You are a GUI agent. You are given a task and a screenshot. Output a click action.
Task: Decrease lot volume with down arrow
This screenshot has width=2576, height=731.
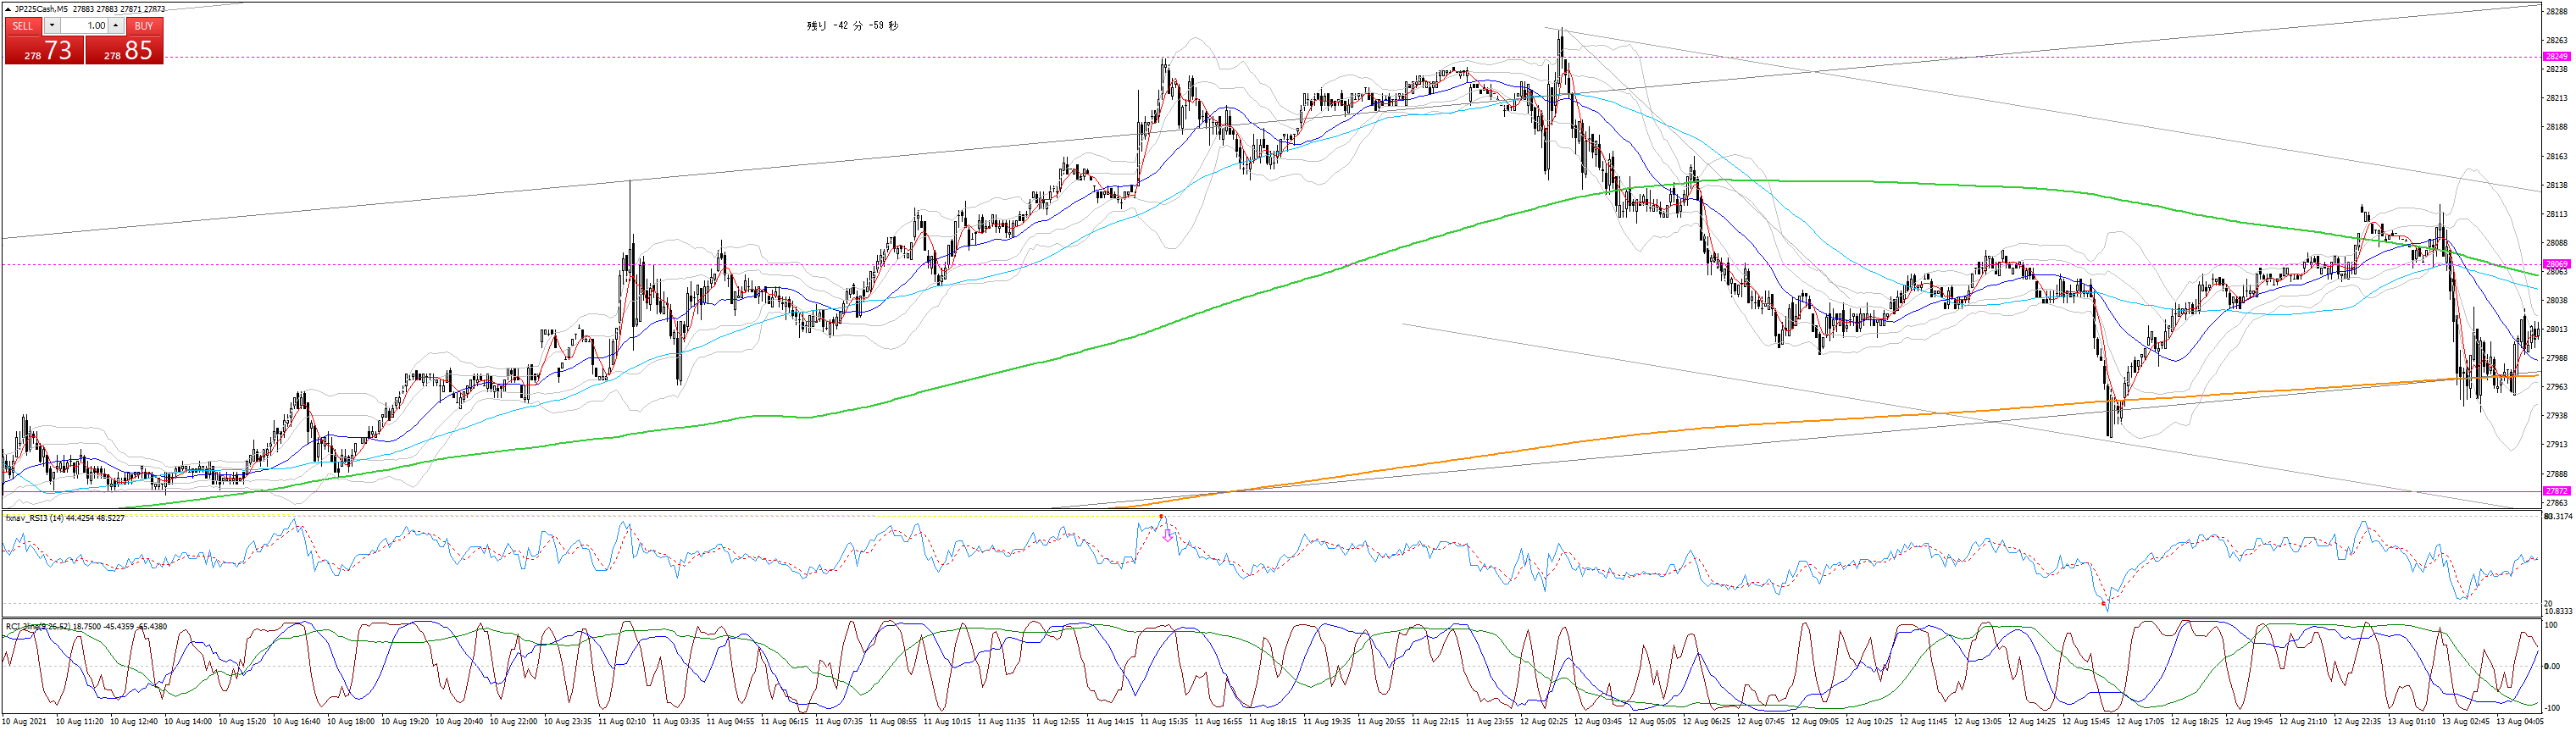pyautogui.click(x=52, y=26)
